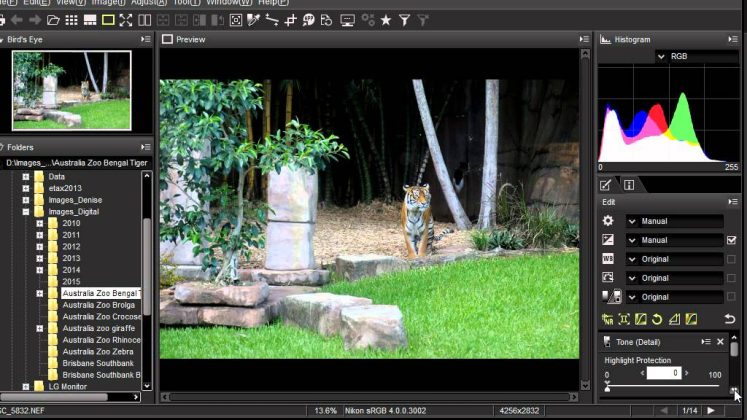Open the Folders panel options menu
The height and width of the screenshot is (420, 747).
point(146,147)
